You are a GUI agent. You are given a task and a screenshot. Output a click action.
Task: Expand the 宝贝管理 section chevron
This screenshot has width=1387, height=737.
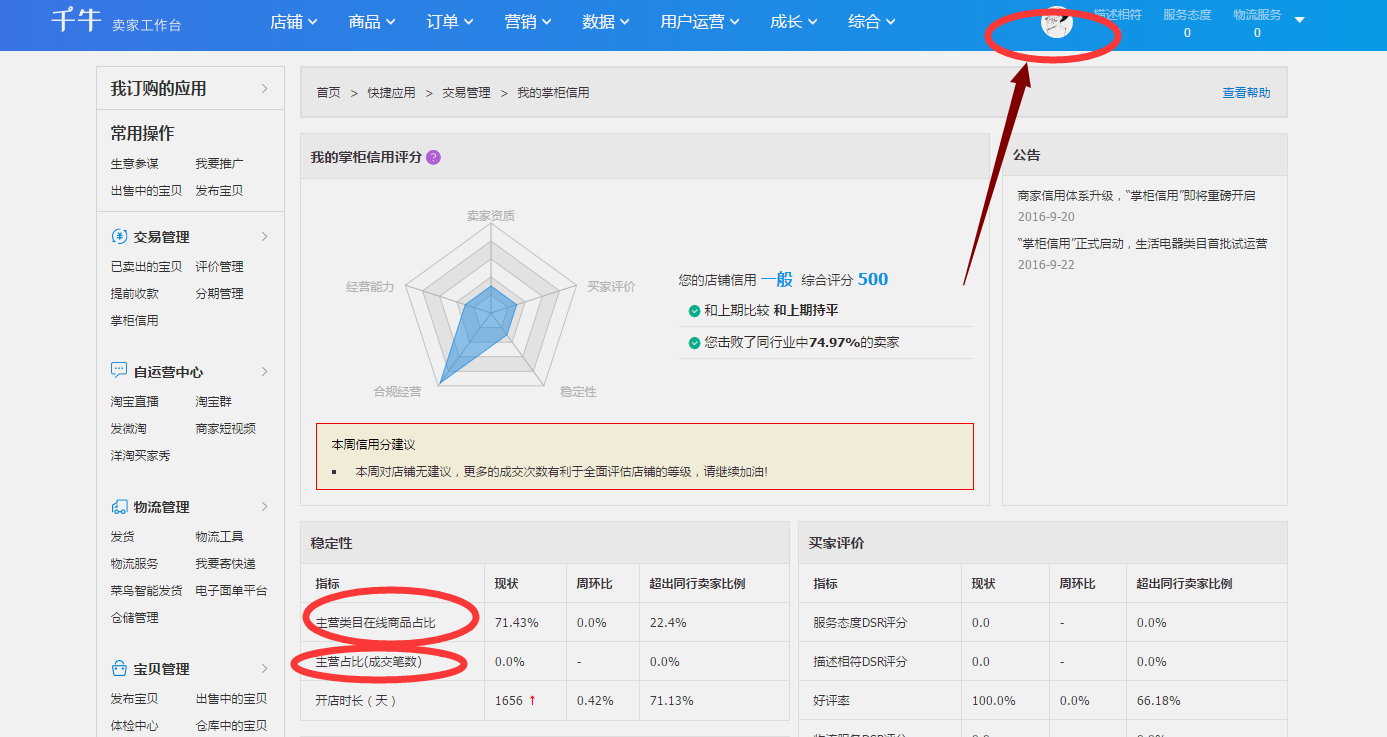(265, 669)
